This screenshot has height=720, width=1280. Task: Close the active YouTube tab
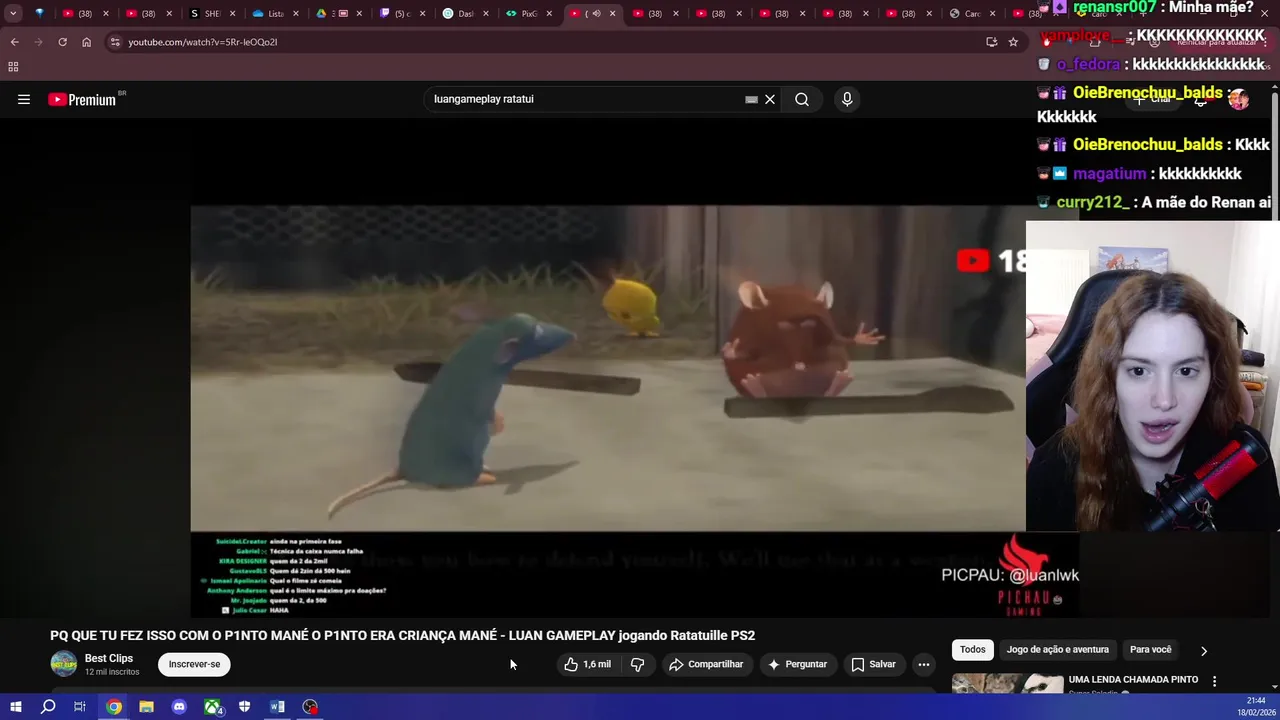point(612,14)
